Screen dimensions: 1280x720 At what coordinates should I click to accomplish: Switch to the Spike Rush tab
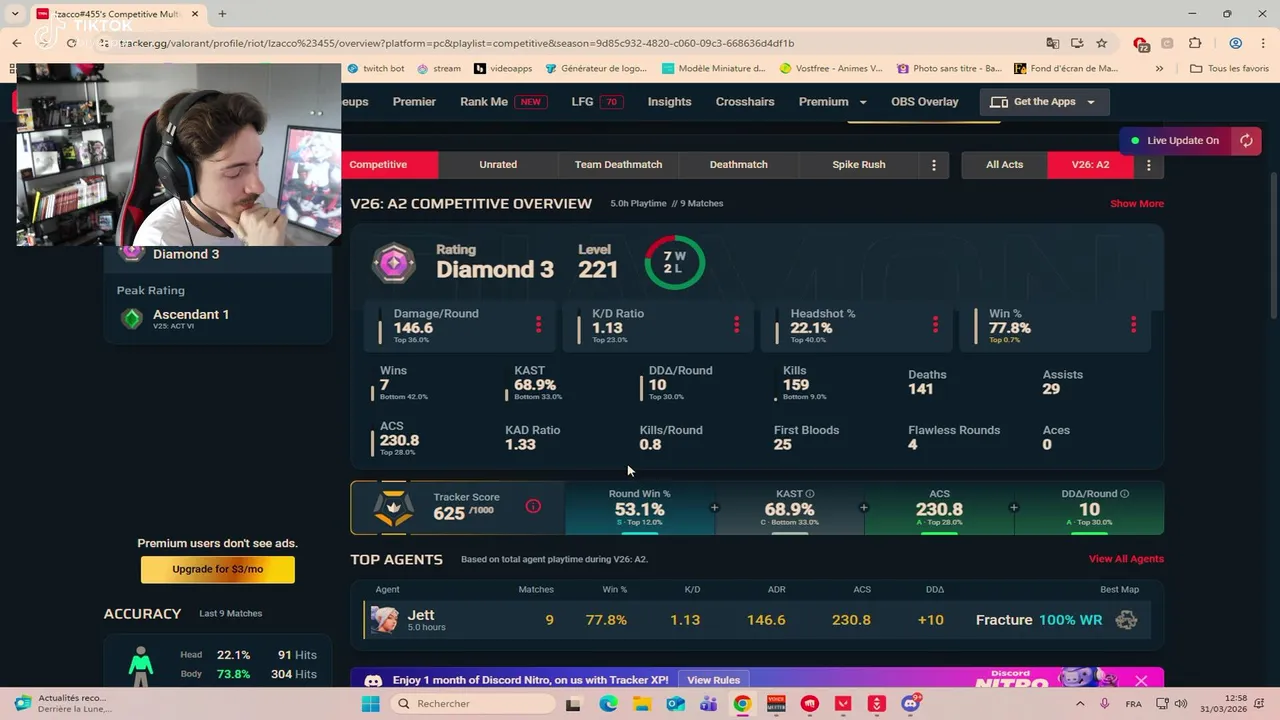[x=858, y=165]
